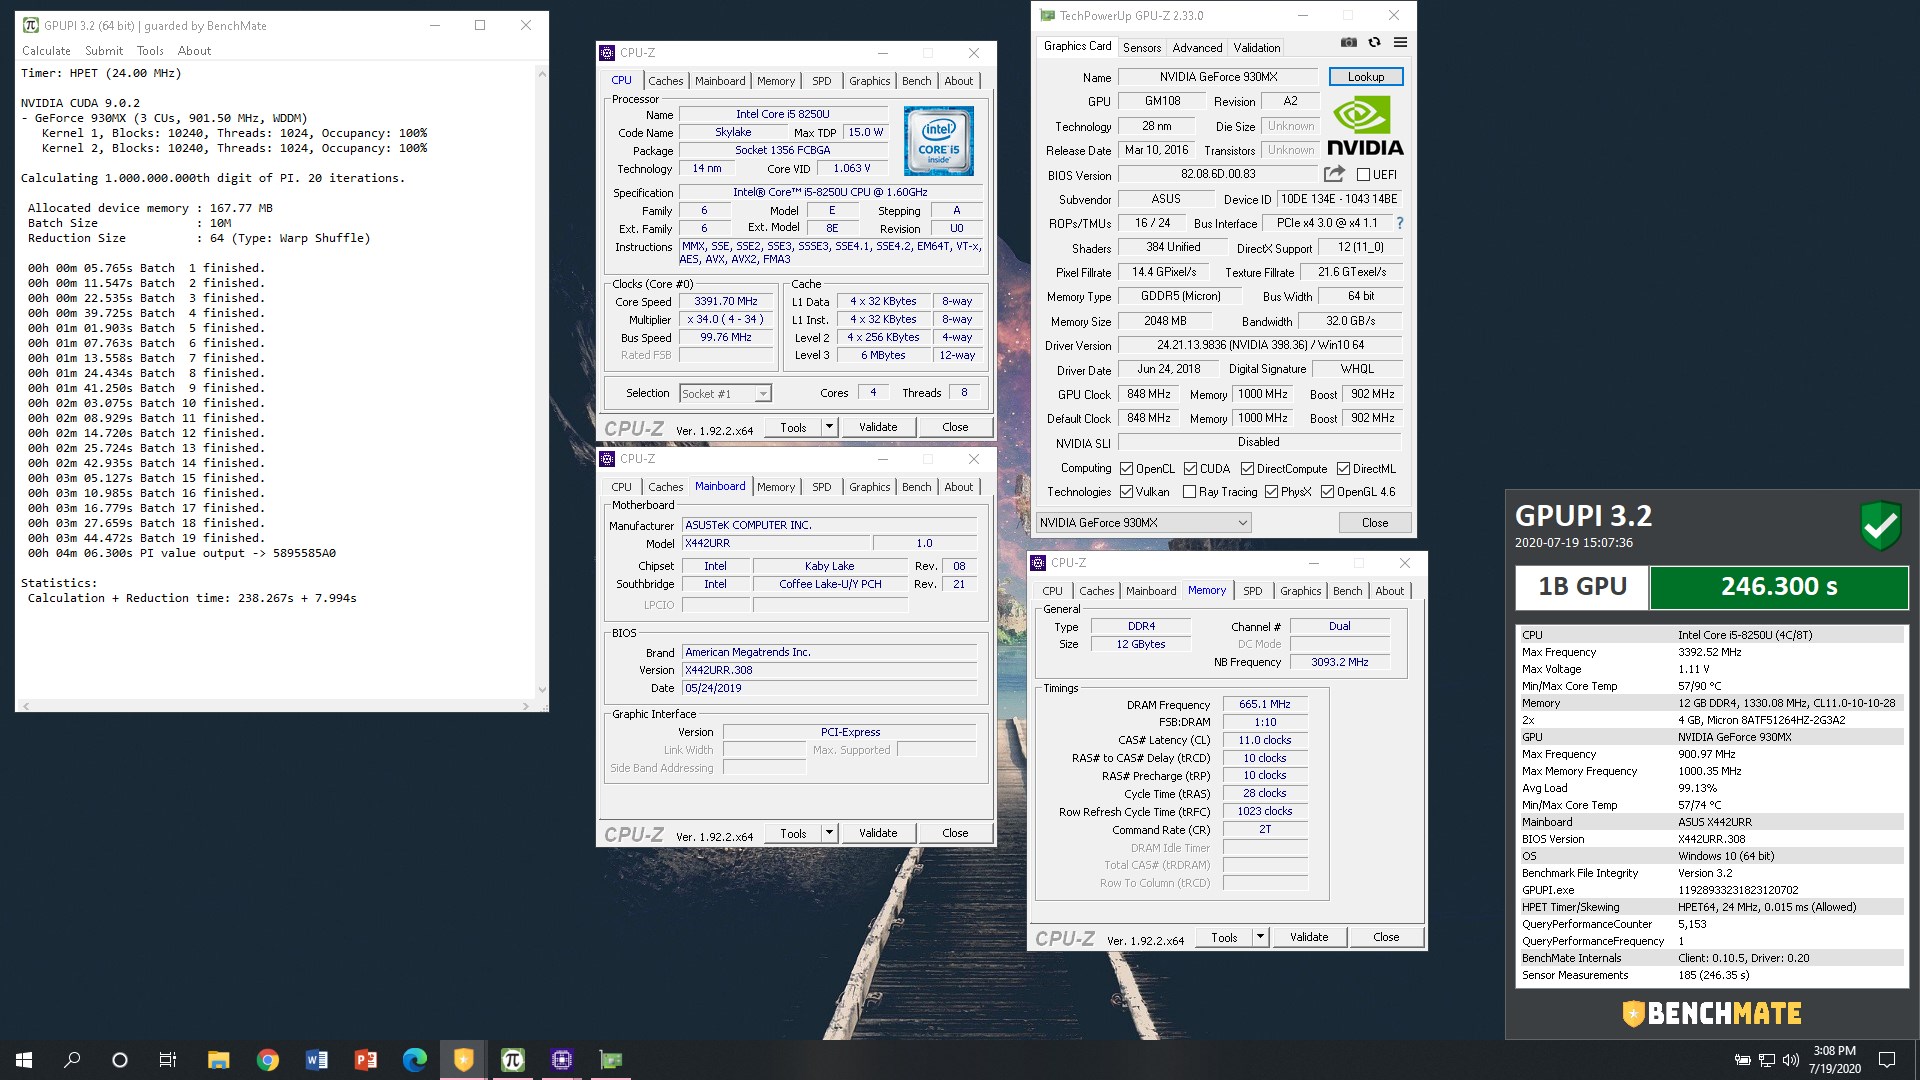Viewport: 1920px width, 1080px height.
Task: Open Microsoft Word from the taskbar
Action: tap(316, 1060)
